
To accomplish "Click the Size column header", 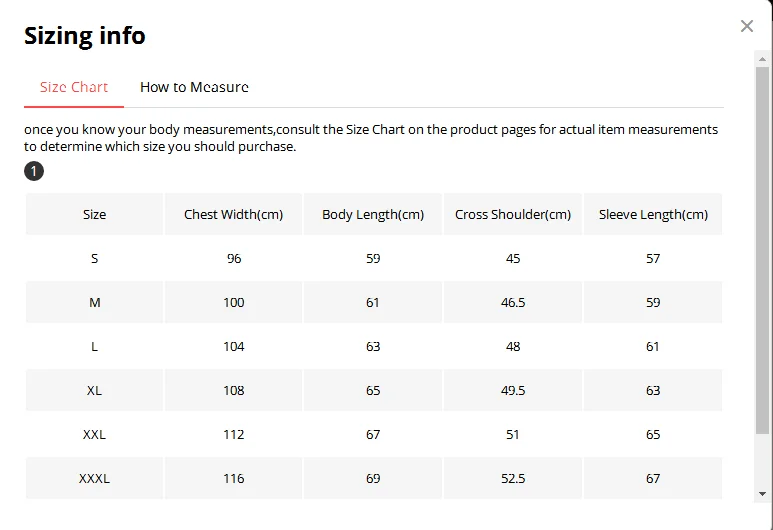I will (x=95, y=214).
